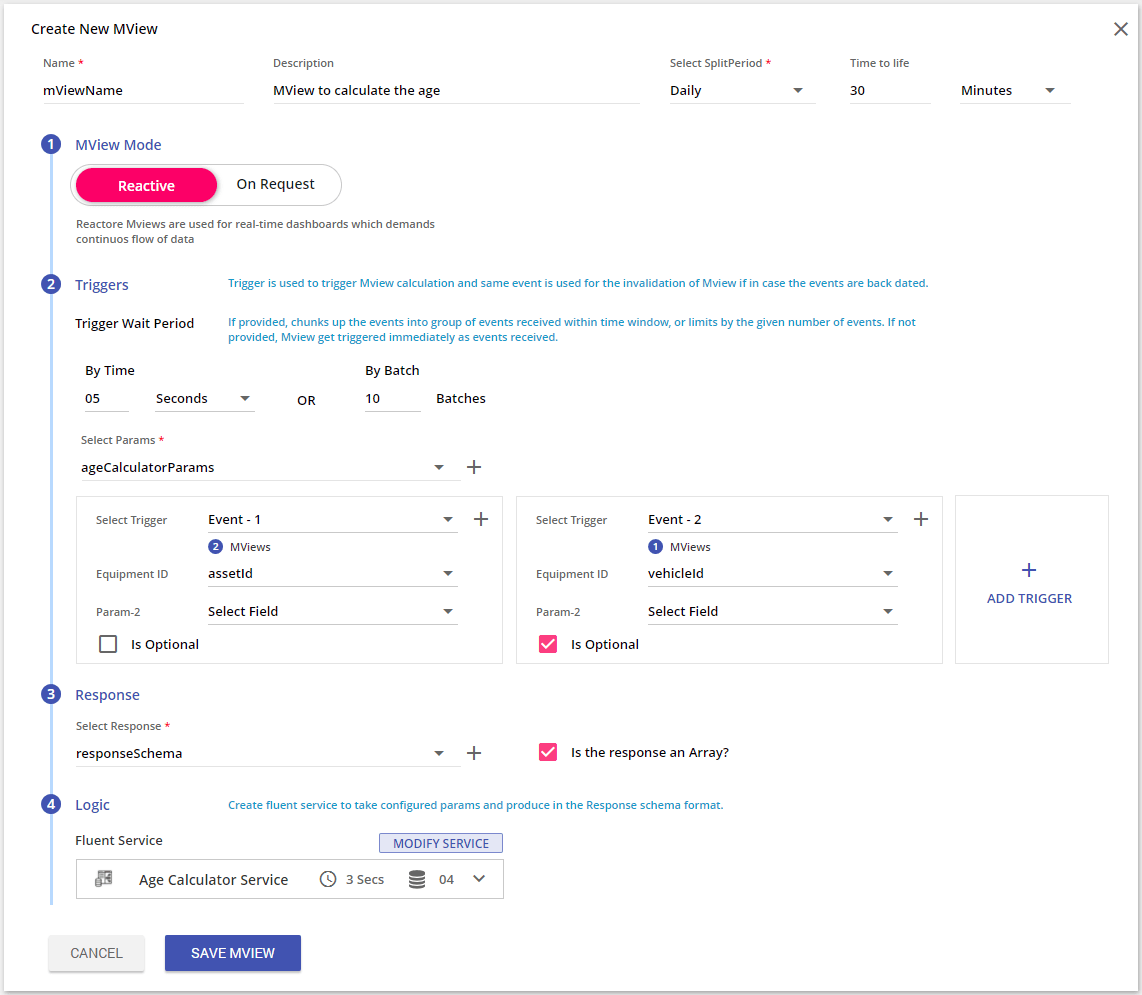Open the Equipment ID assetId dropdown
Viewport: 1142px width, 995px height.
(332, 574)
